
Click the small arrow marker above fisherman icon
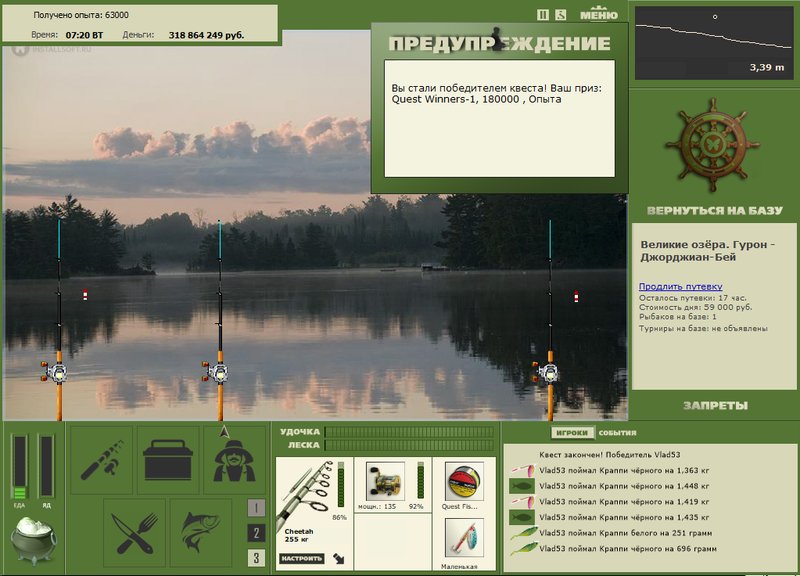(x=224, y=432)
